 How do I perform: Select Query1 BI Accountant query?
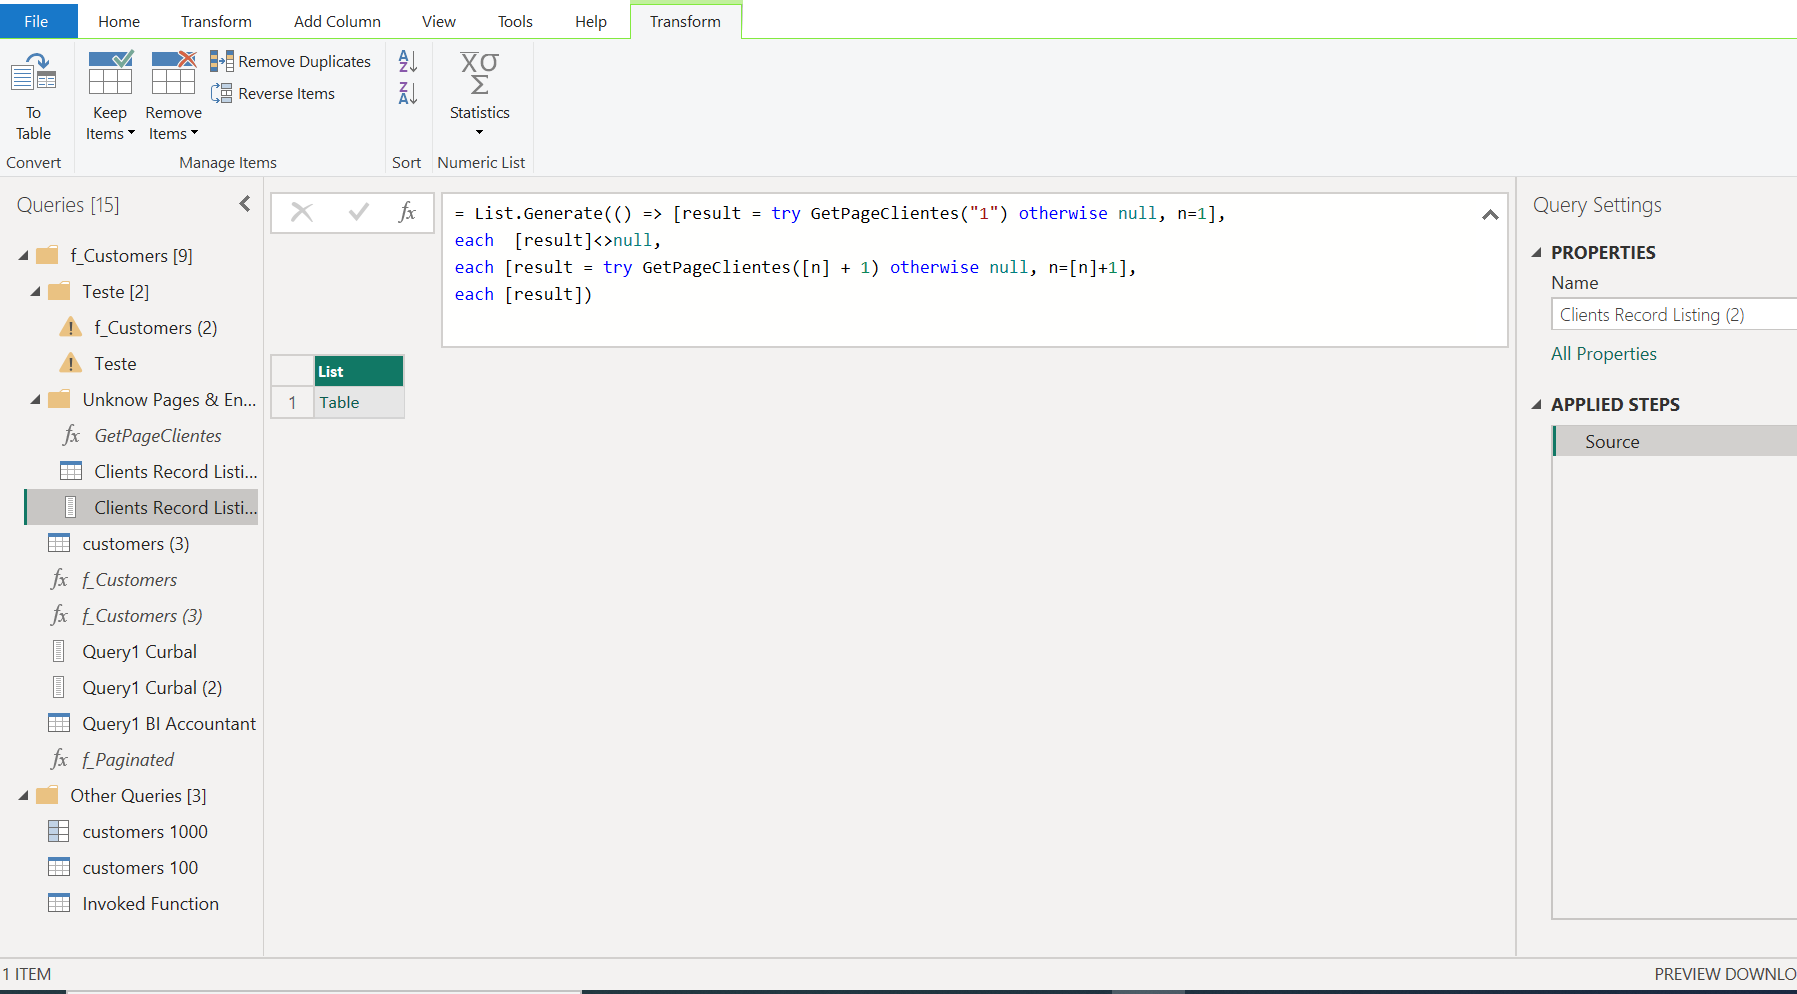tap(169, 724)
